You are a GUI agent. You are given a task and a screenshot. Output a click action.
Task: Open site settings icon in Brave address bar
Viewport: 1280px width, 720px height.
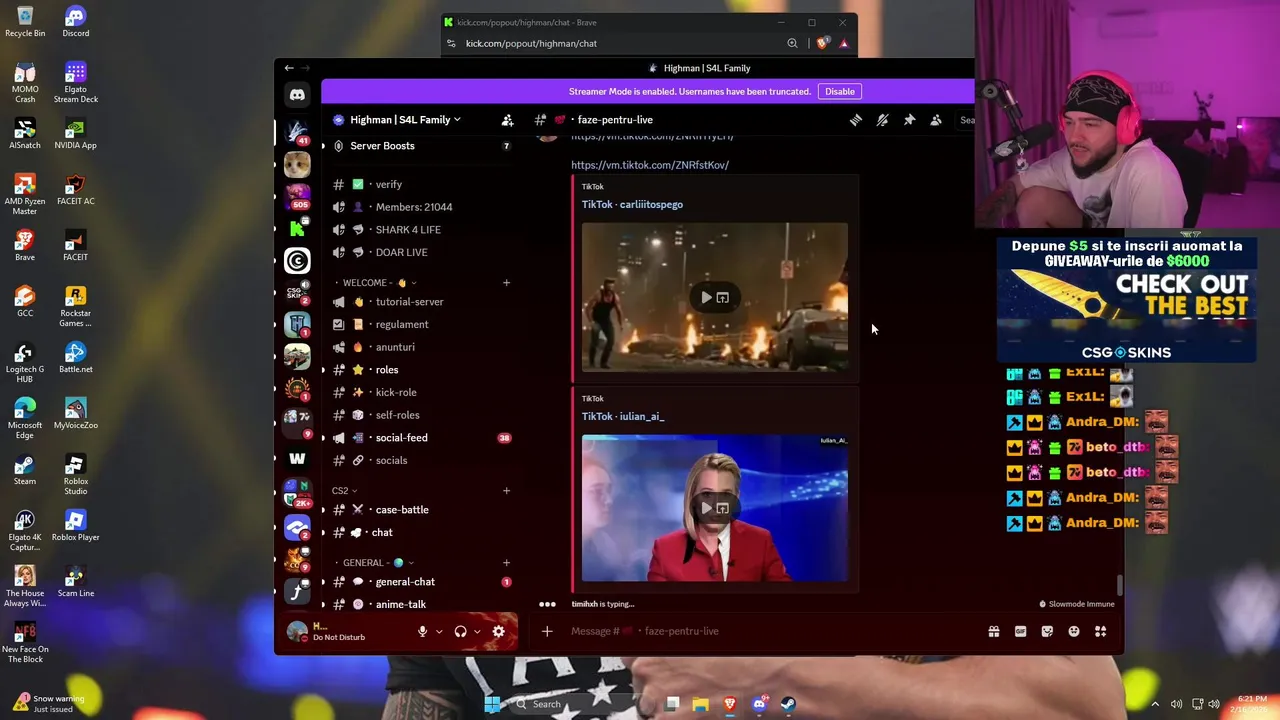(451, 43)
